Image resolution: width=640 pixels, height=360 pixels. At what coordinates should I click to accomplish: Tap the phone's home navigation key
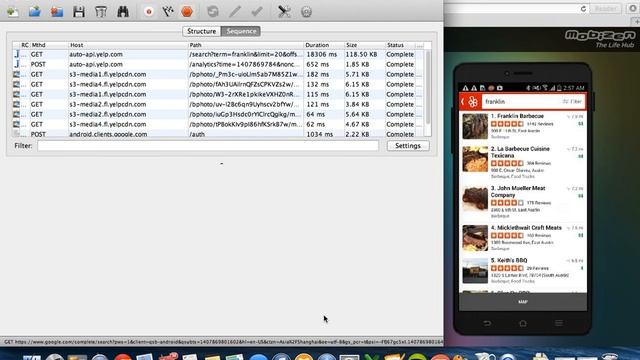click(523, 323)
